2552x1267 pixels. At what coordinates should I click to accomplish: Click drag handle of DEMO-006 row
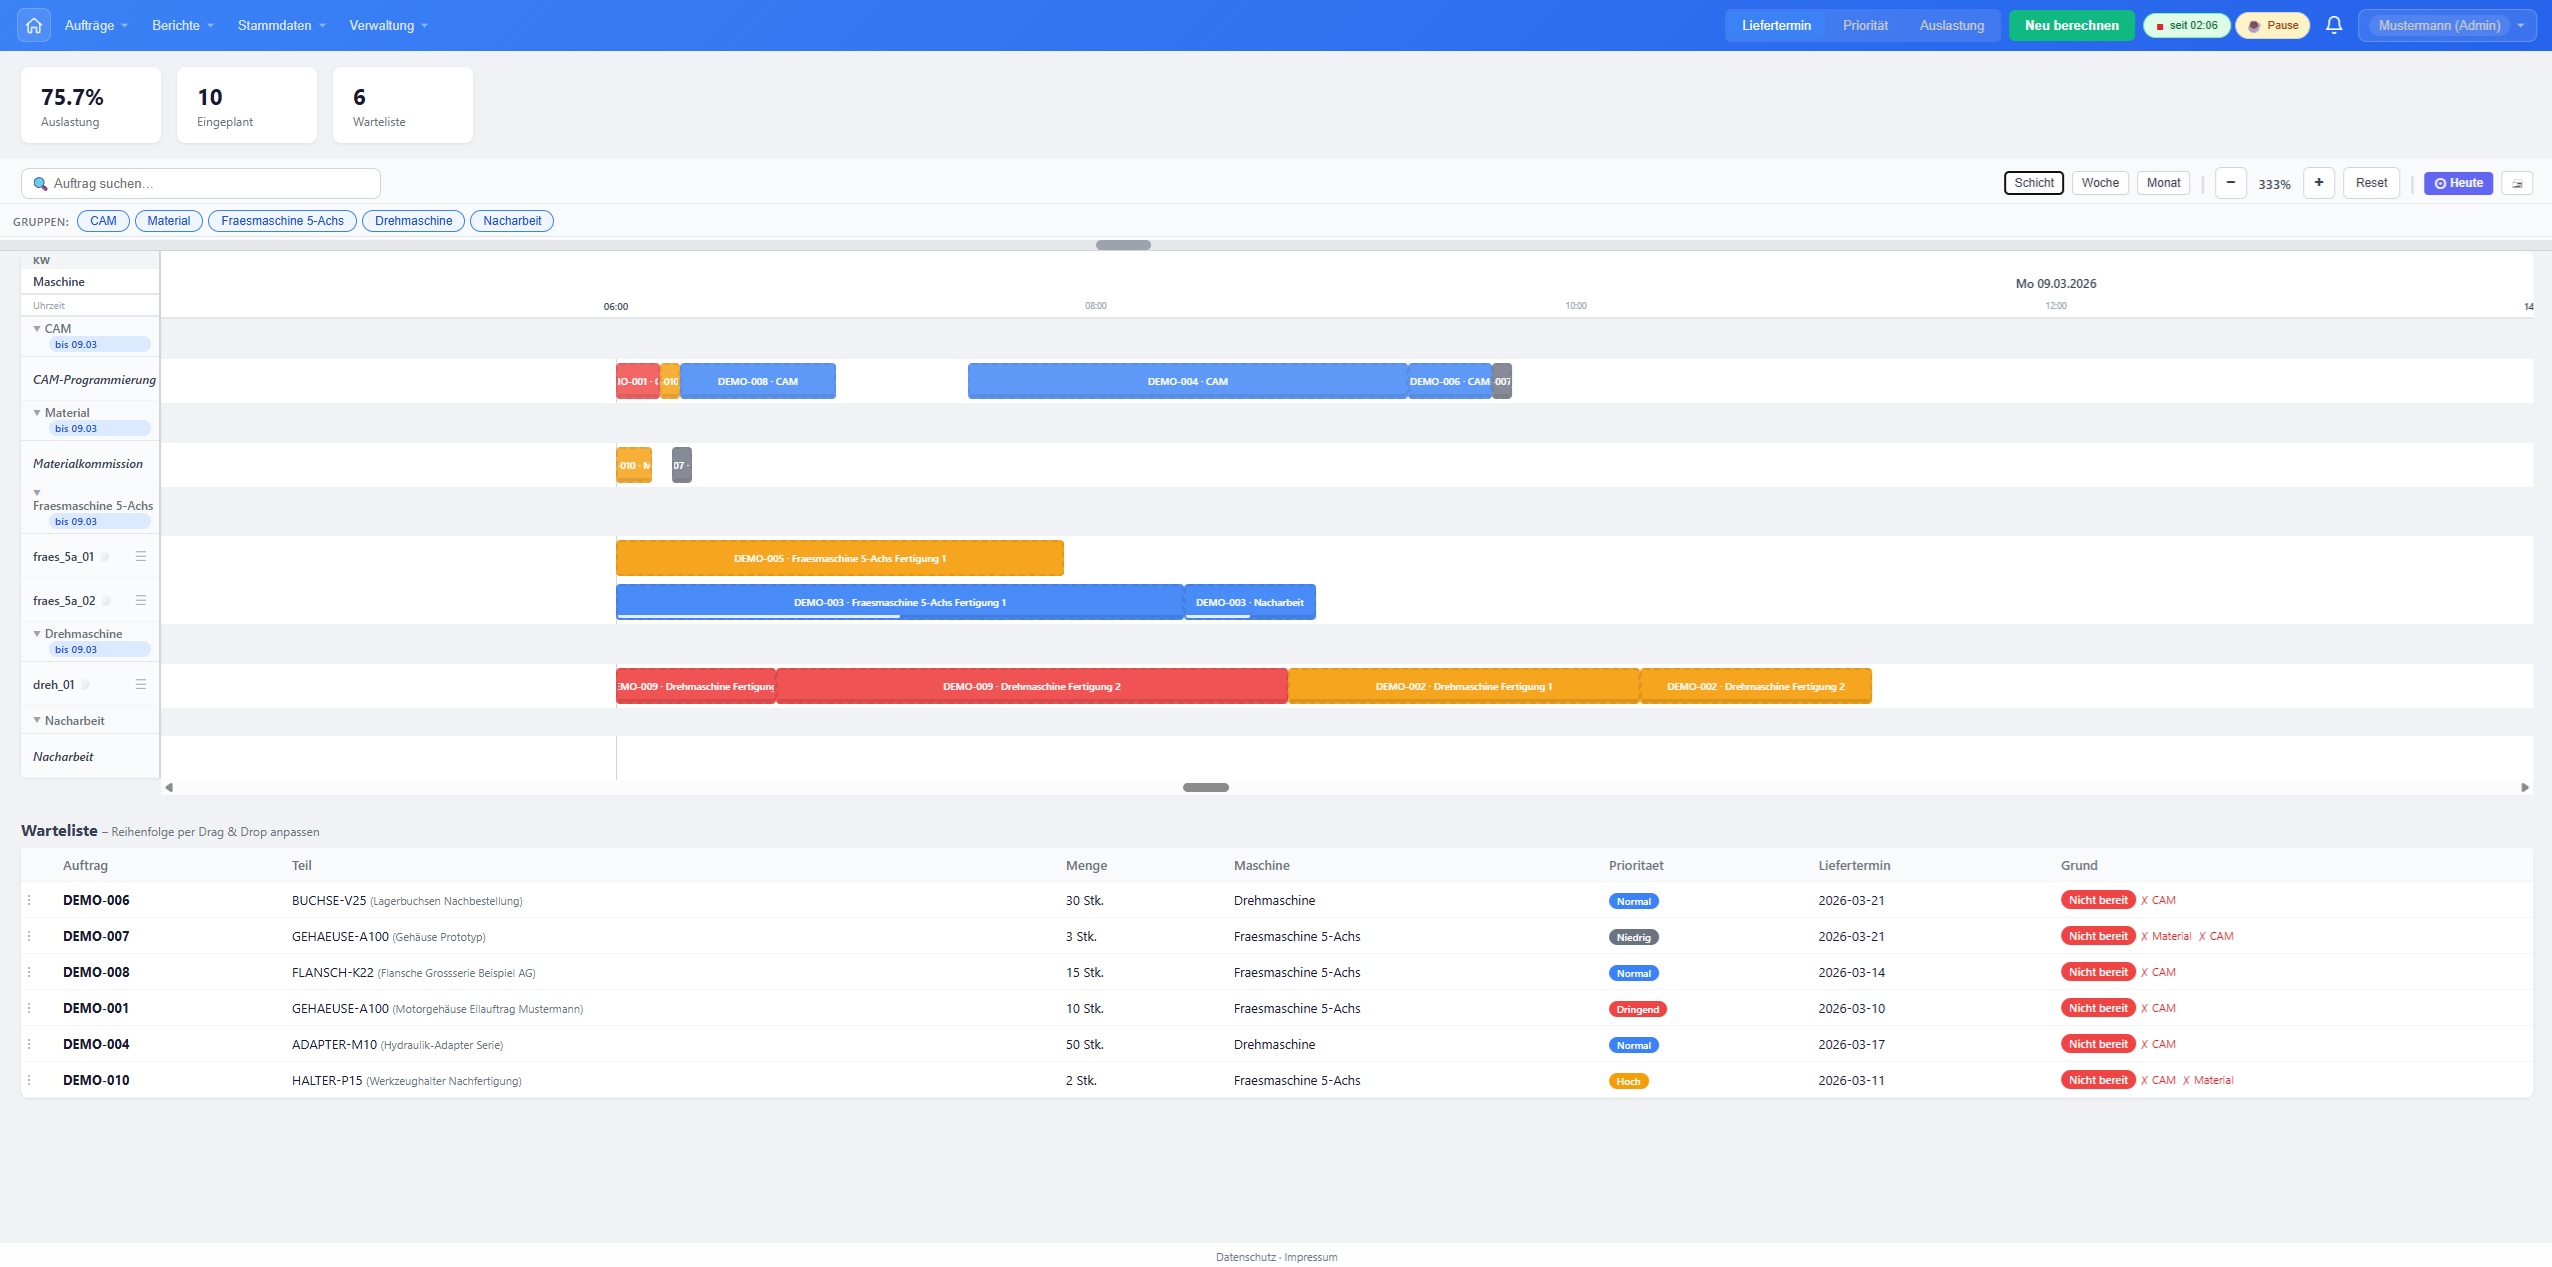pos(29,900)
